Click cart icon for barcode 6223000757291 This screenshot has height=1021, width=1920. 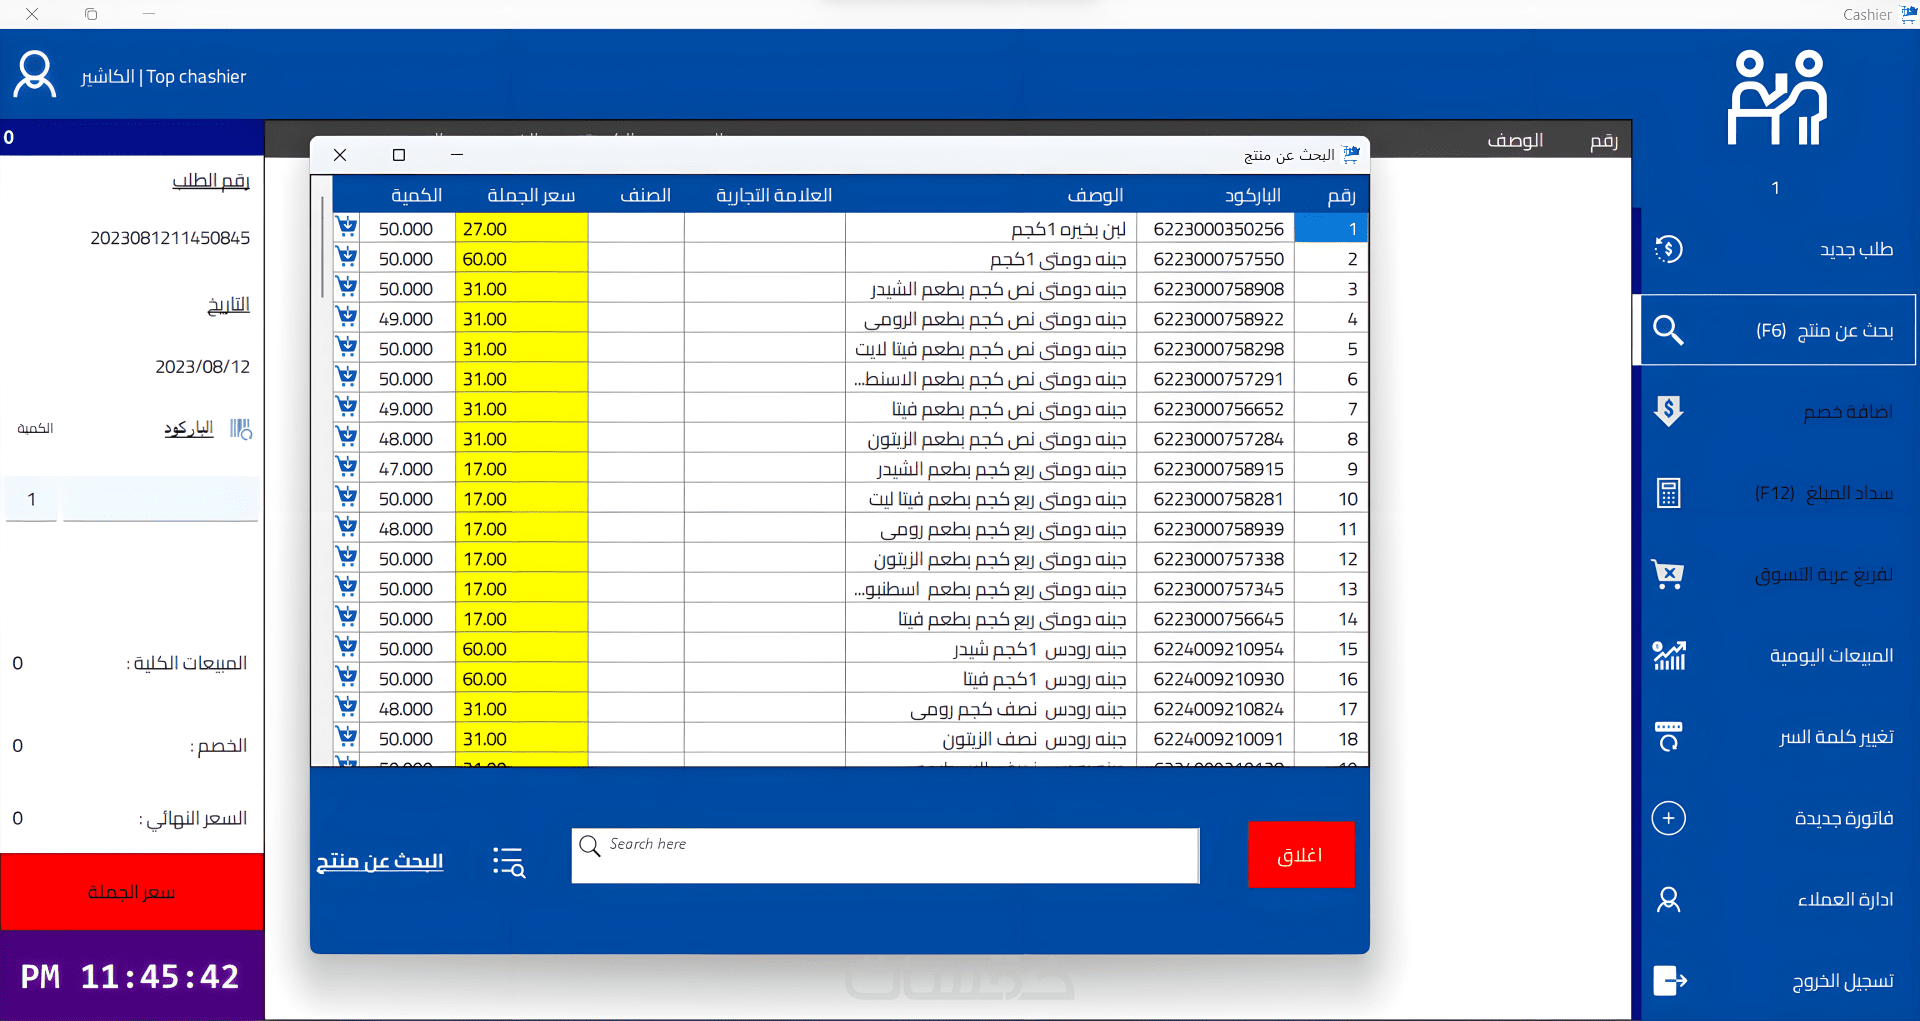(347, 378)
